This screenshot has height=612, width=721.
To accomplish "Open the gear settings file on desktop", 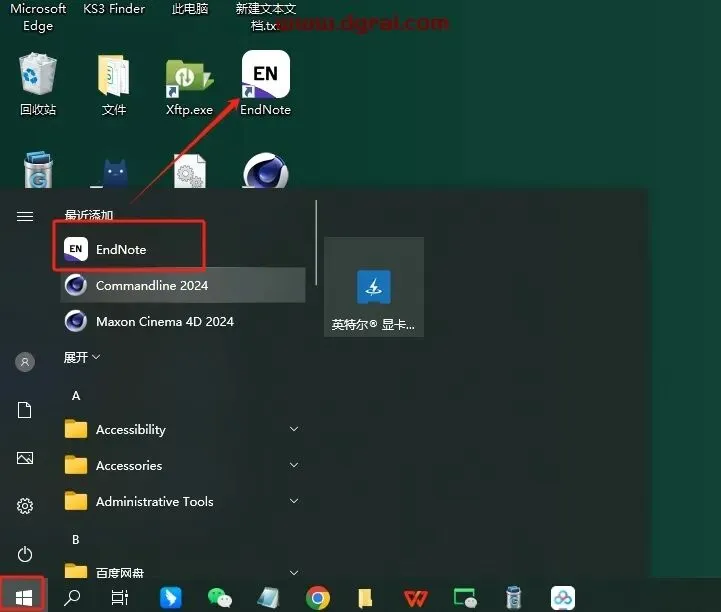I will point(189,171).
